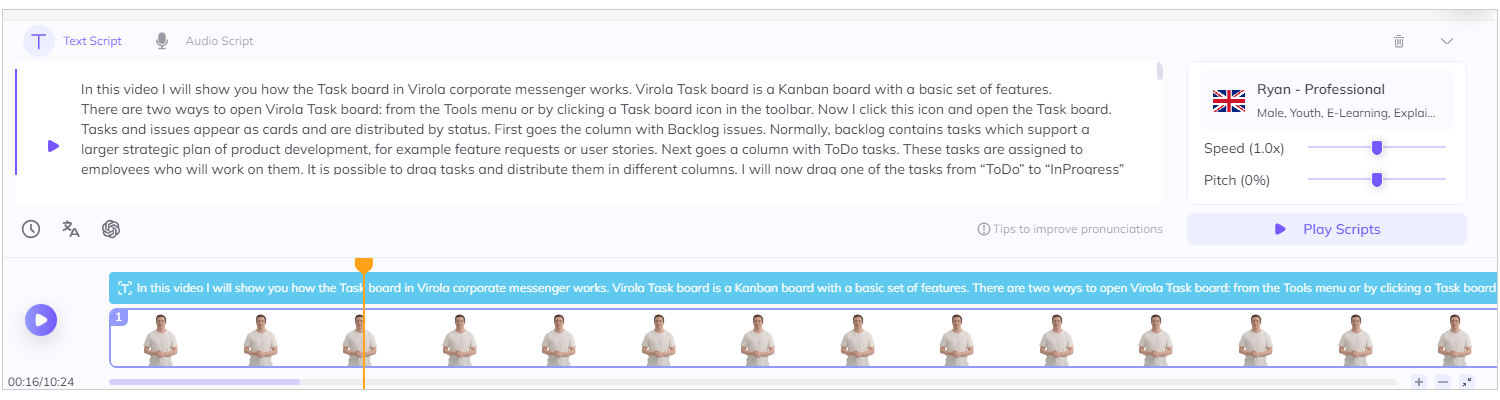Open Tips to improve pronunciations
Screen dimensions: 1500x400
point(1070,229)
